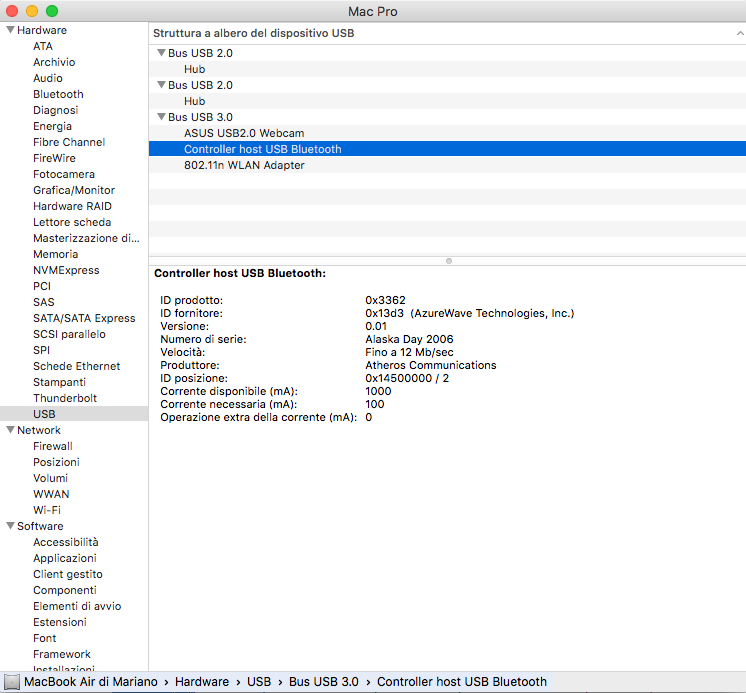Select ASUS USB2.0 Webcam device

click(x=244, y=133)
